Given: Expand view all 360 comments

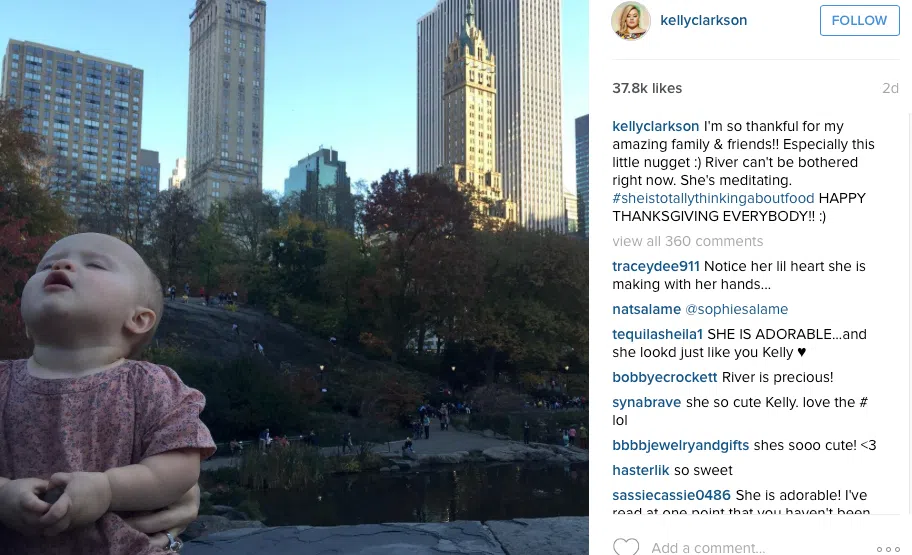Looking at the screenshot, I should [687, 241].
